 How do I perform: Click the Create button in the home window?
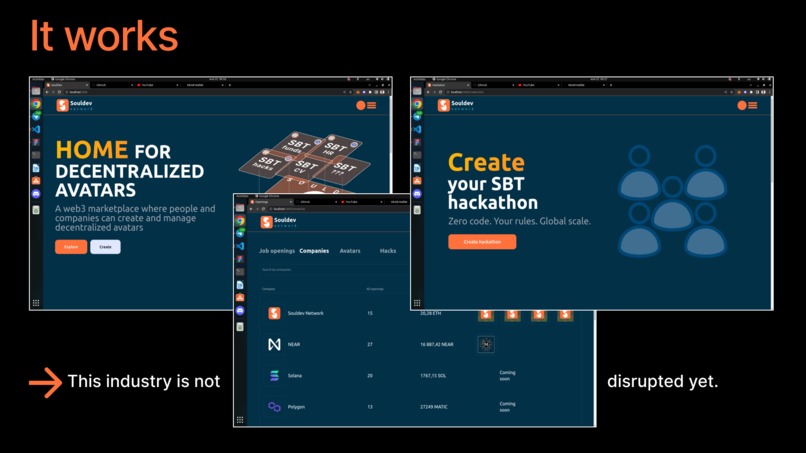click(x=105, y=247)
